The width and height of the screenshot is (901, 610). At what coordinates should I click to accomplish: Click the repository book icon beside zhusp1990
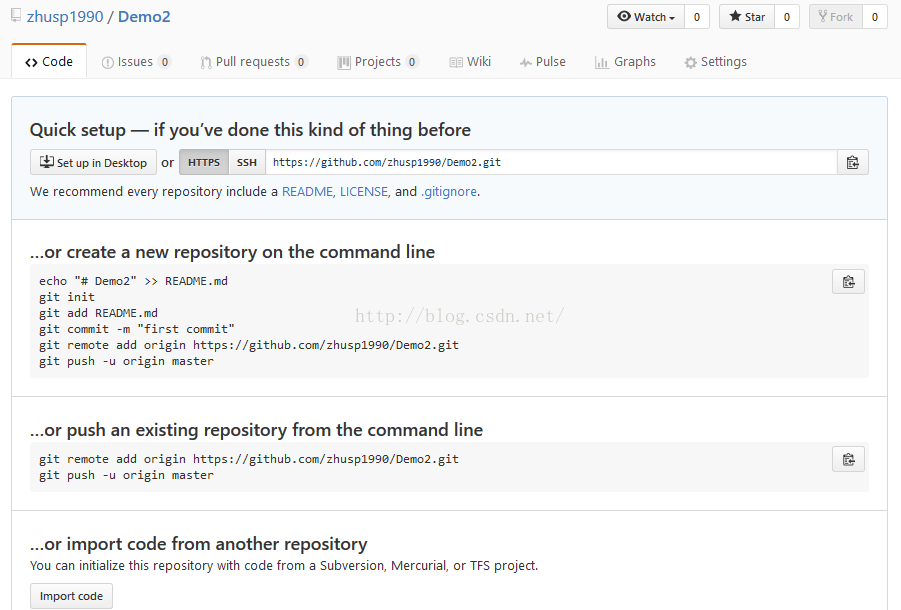pos(16,16)
